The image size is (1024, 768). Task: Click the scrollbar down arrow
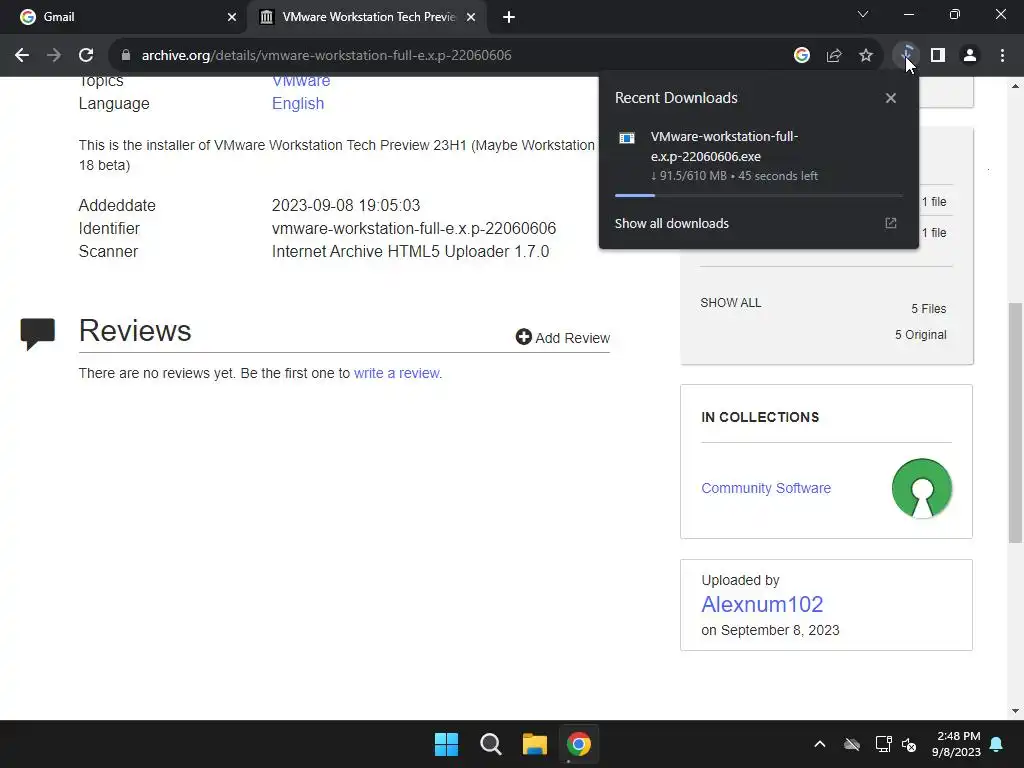1015,711
